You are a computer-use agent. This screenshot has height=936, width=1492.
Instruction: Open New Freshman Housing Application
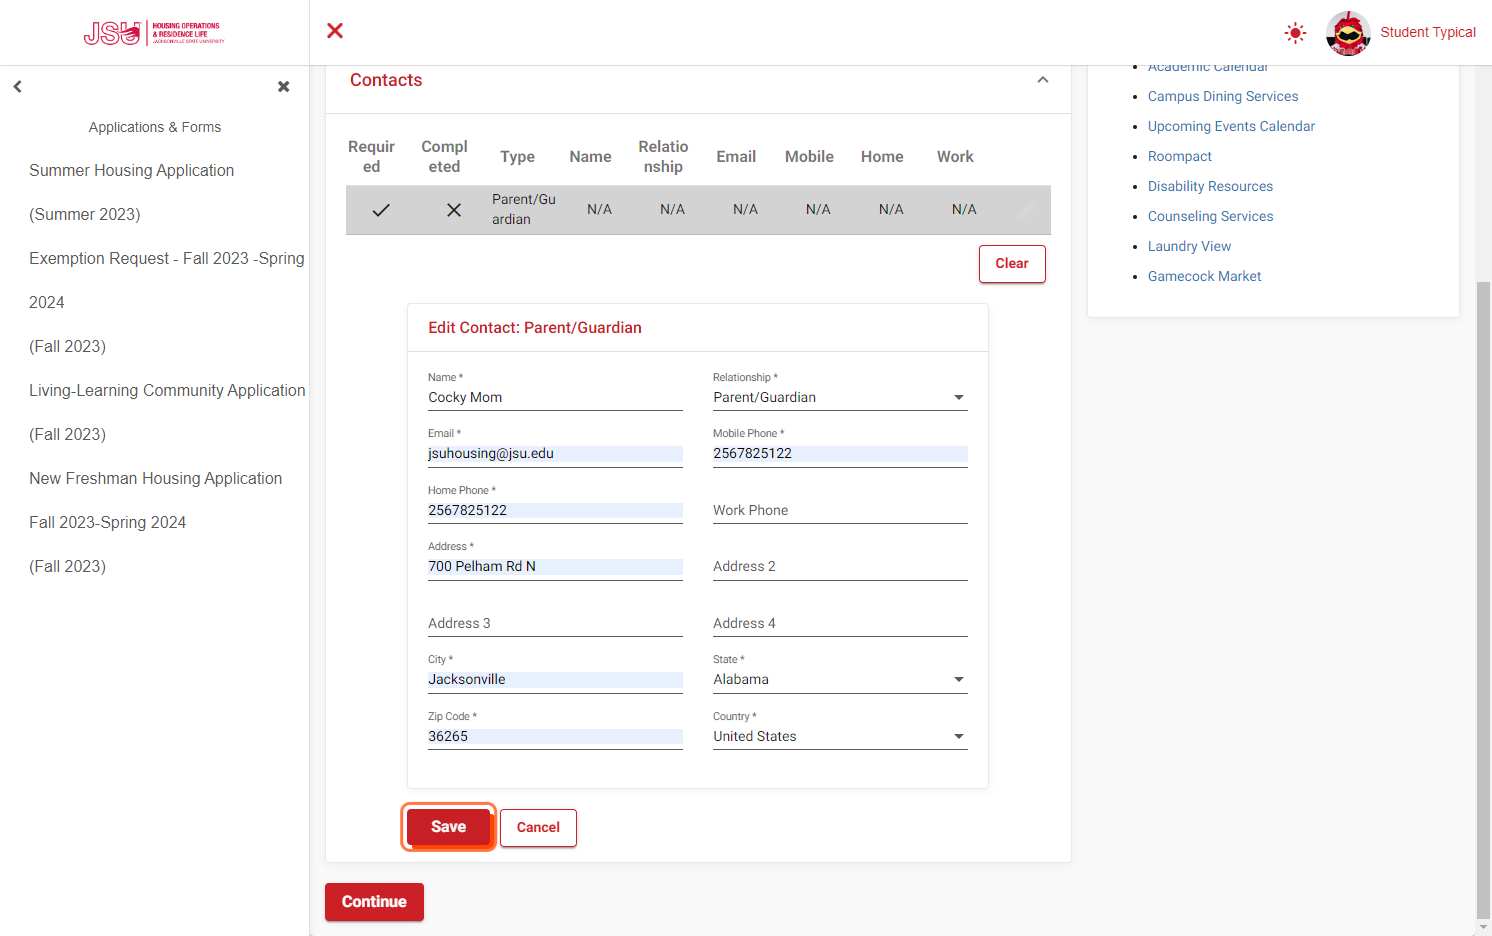155,522
